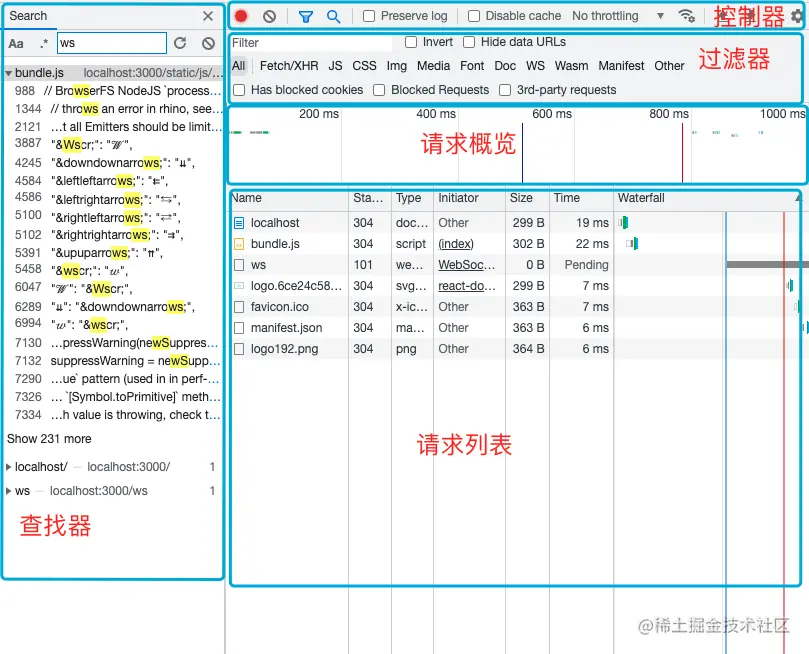Screen dimensions: 809x654
Task: Refresh search results
Action: (180, 43)
